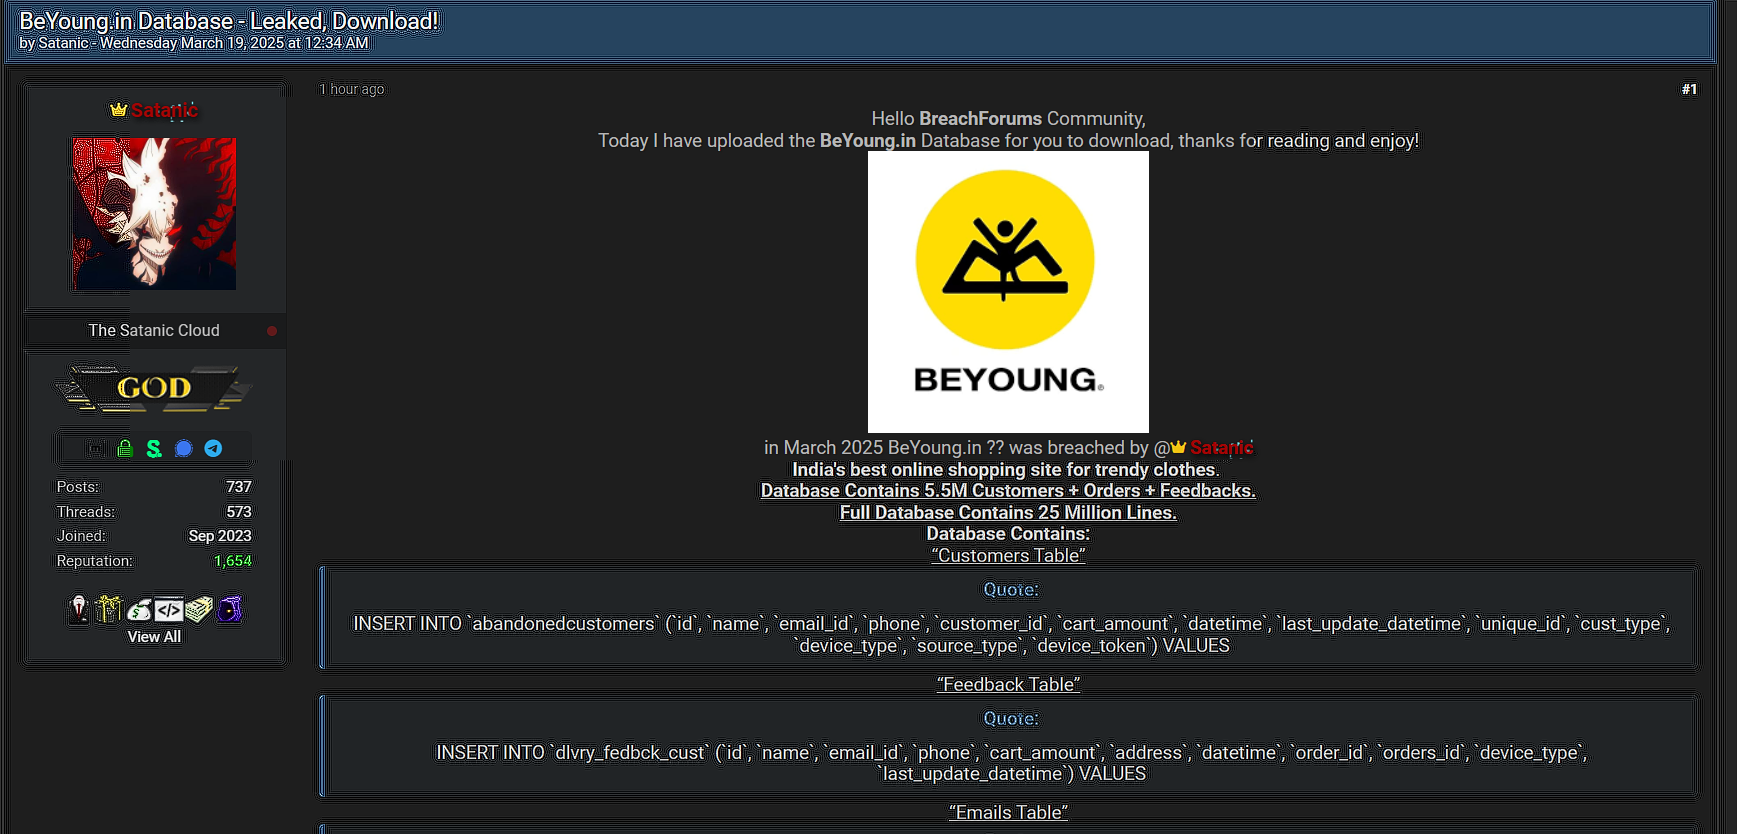This screenshot has height=834, width=1737.
Task: Click the green padlock contact icon
Action: pos(125,449)
